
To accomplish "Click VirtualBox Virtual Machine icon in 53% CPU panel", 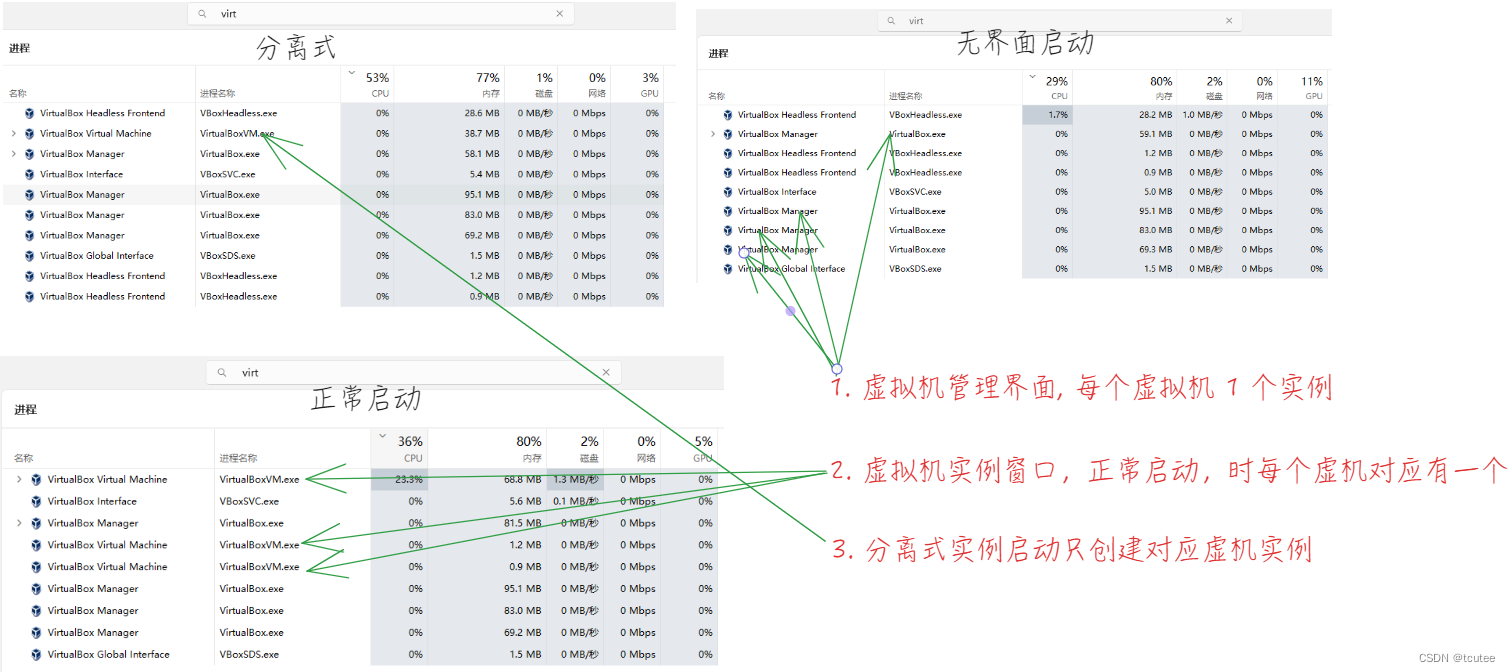I will [30, 134].
